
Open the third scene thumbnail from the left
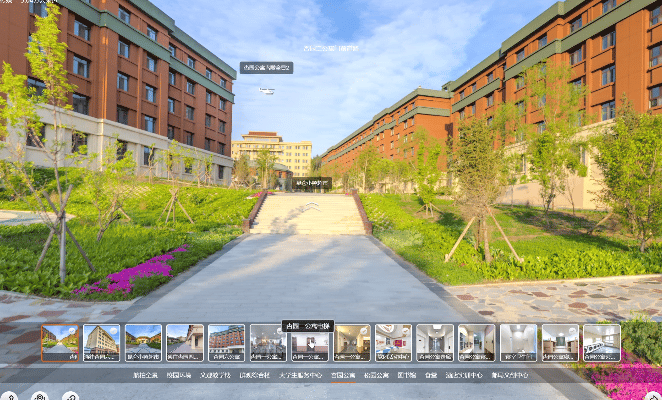coord(143,342)
